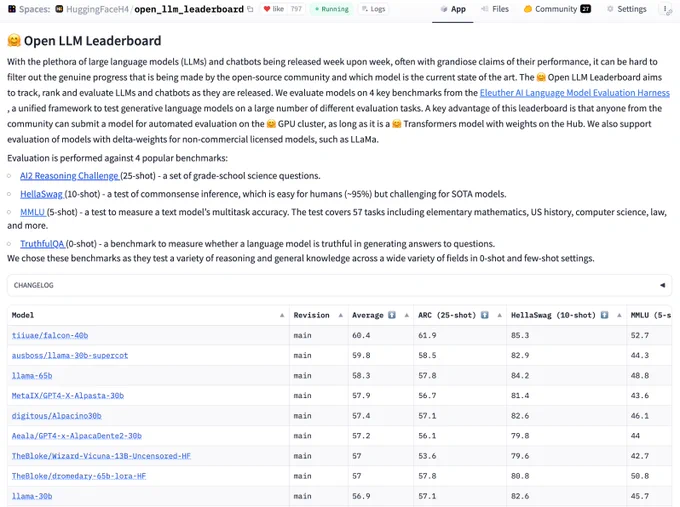Open the Logs button
Viewport: 680px width, 507px height.
[x=373, y=9]
